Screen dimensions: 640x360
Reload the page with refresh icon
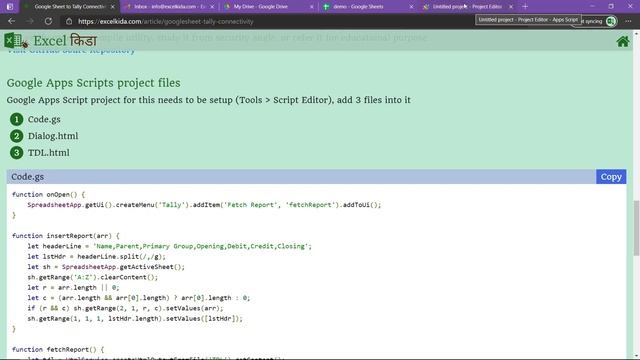coord(48,21)
